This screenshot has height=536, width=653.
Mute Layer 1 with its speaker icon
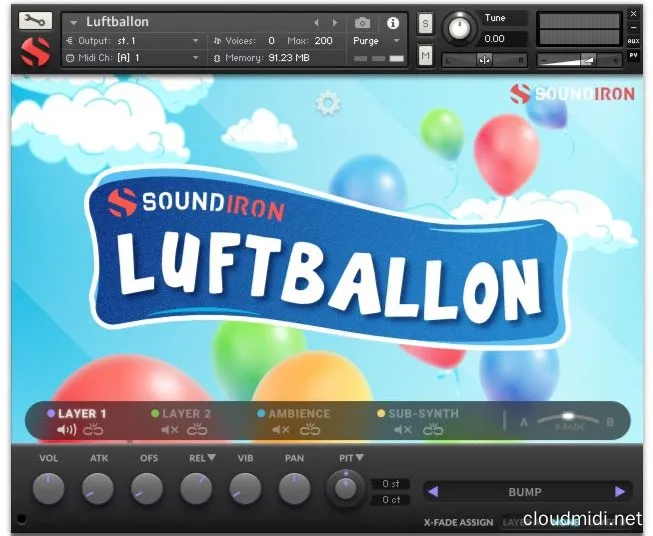(x=67, y=431)
